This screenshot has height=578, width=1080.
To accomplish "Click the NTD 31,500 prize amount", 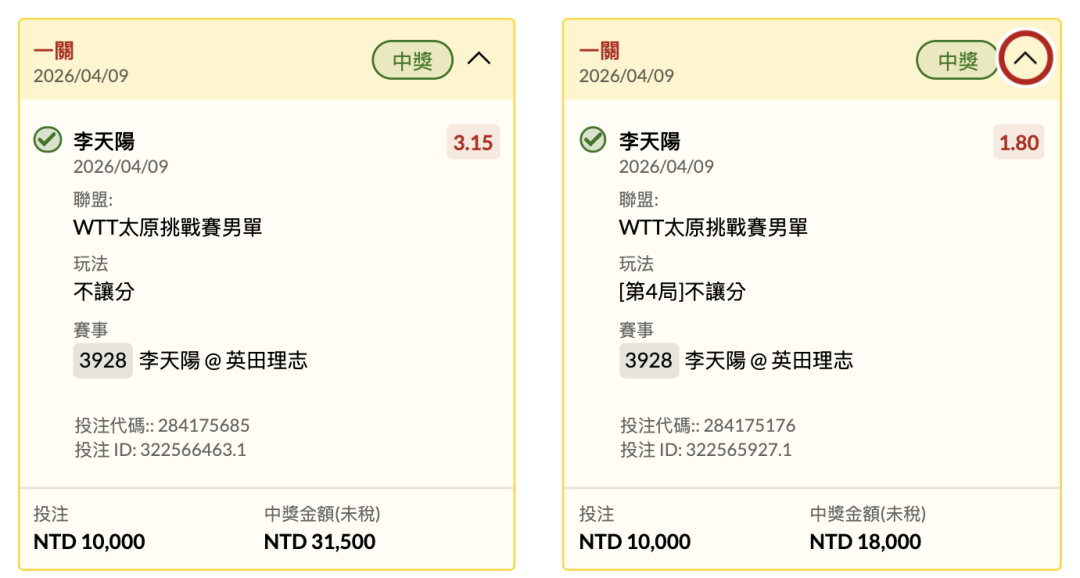I will [x=320, y=542].
